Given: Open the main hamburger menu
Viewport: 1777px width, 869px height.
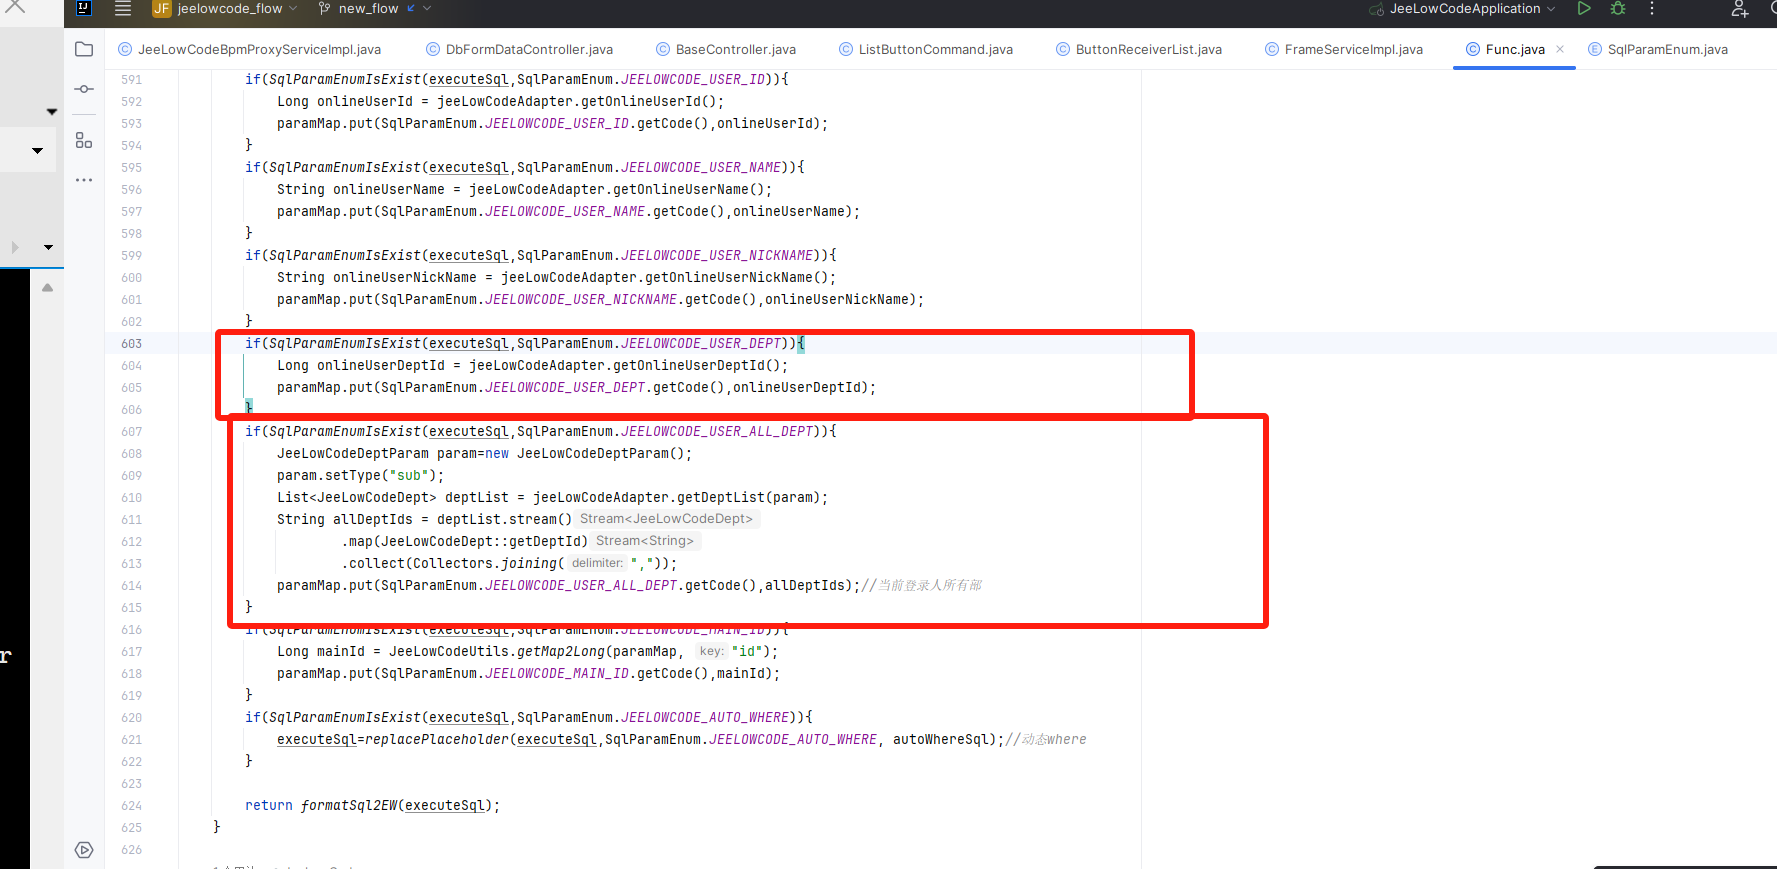Looking at the screenshot, I should pos(123,9).
